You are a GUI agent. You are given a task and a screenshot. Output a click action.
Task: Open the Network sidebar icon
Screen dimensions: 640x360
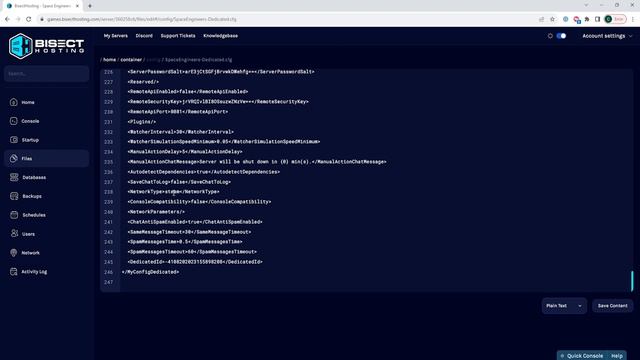14,253
